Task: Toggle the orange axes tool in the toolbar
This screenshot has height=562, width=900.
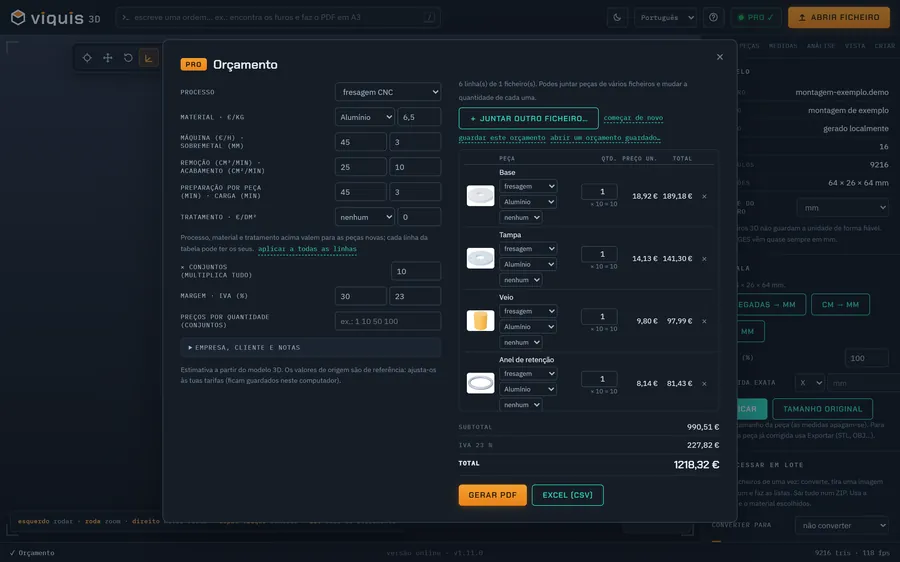Action: point(149,58)
